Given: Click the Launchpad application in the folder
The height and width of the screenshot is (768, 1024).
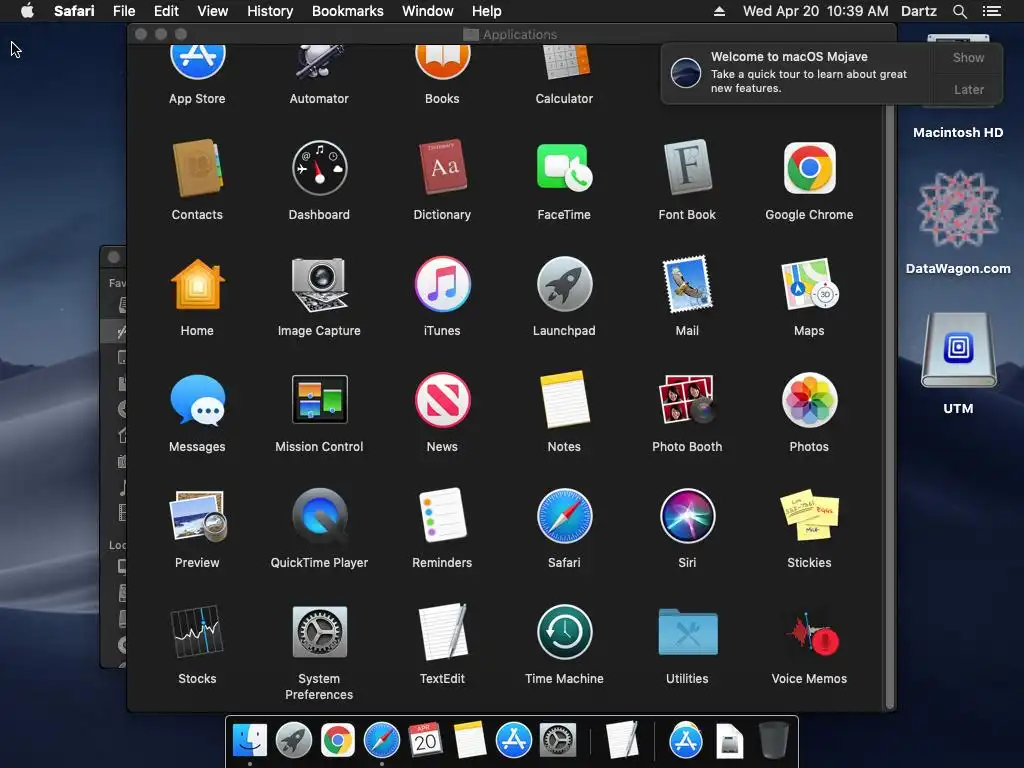Looking at the screenshot, I should [564, 284].
